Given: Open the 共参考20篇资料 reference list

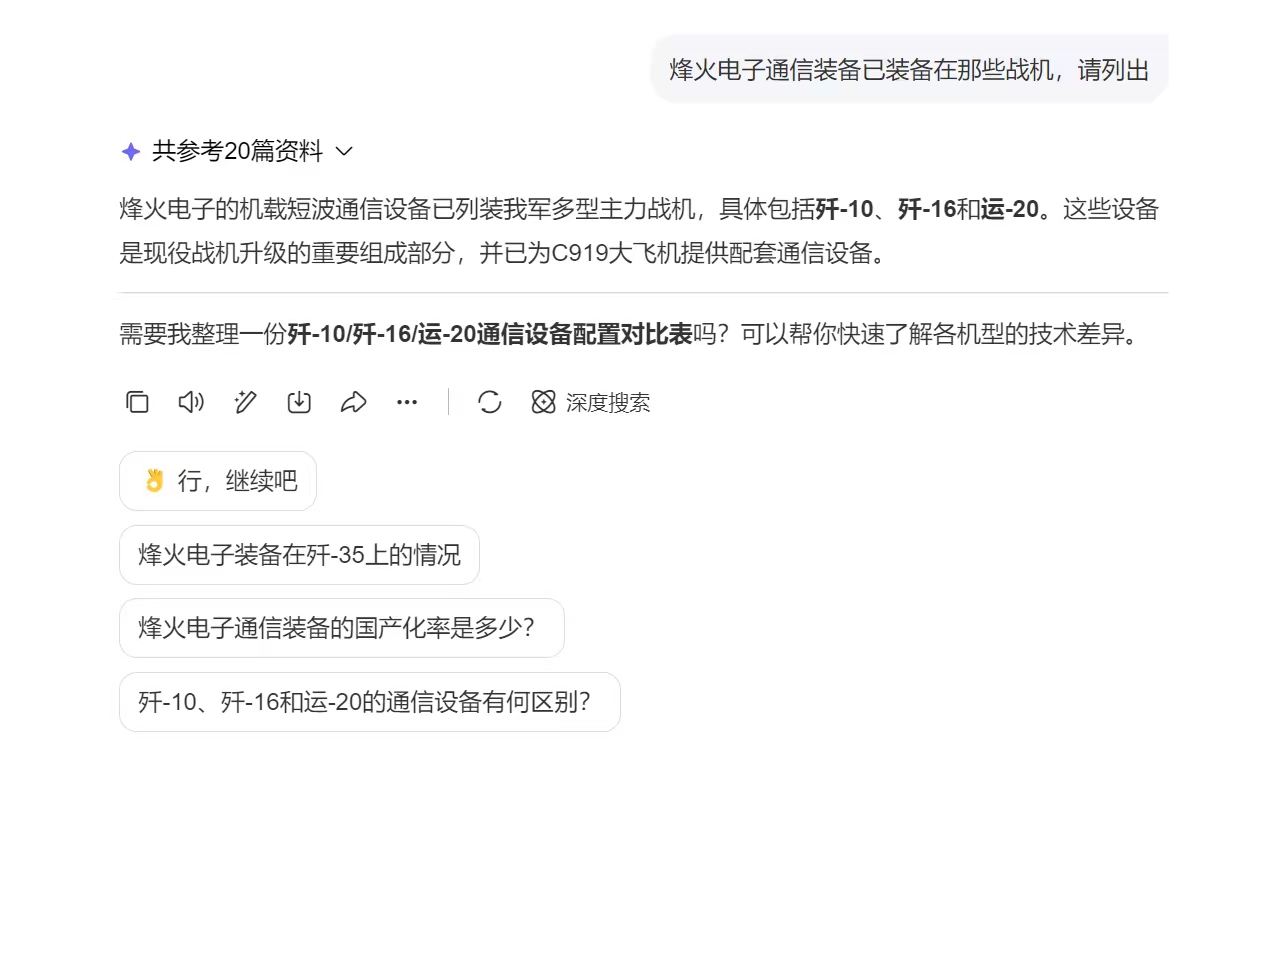Looking at the screenshot, I should pyautogui.click(x=238, y=151).
